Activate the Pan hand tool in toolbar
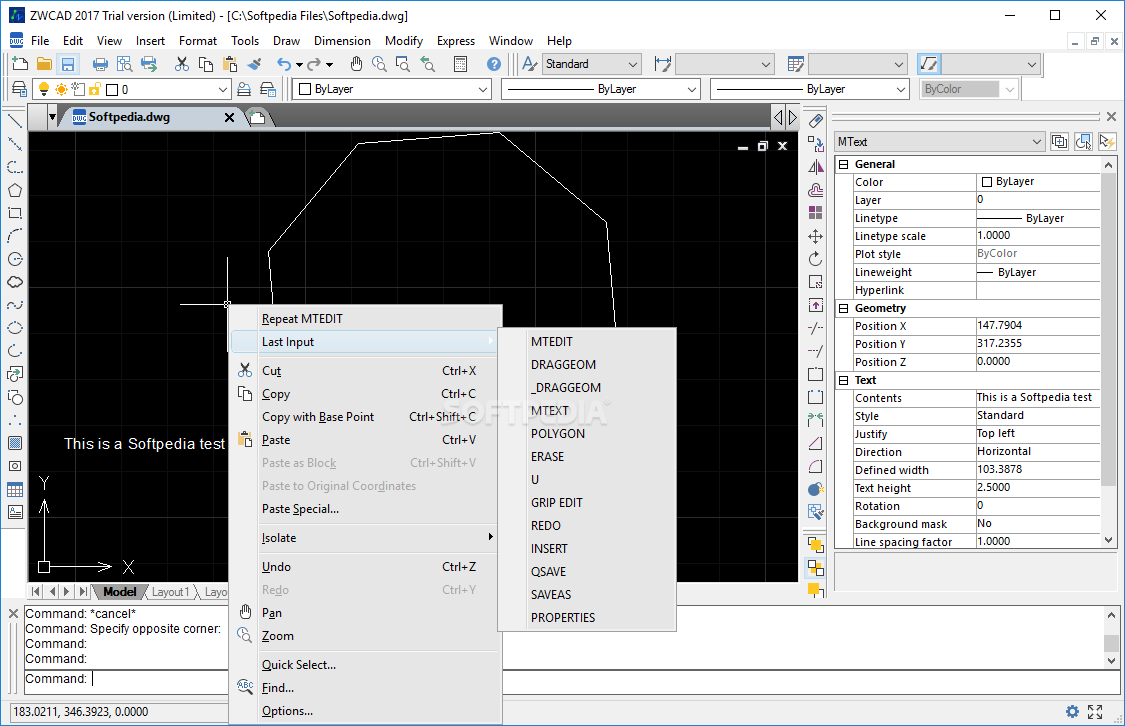The image size is (1125, 726). 355,64
